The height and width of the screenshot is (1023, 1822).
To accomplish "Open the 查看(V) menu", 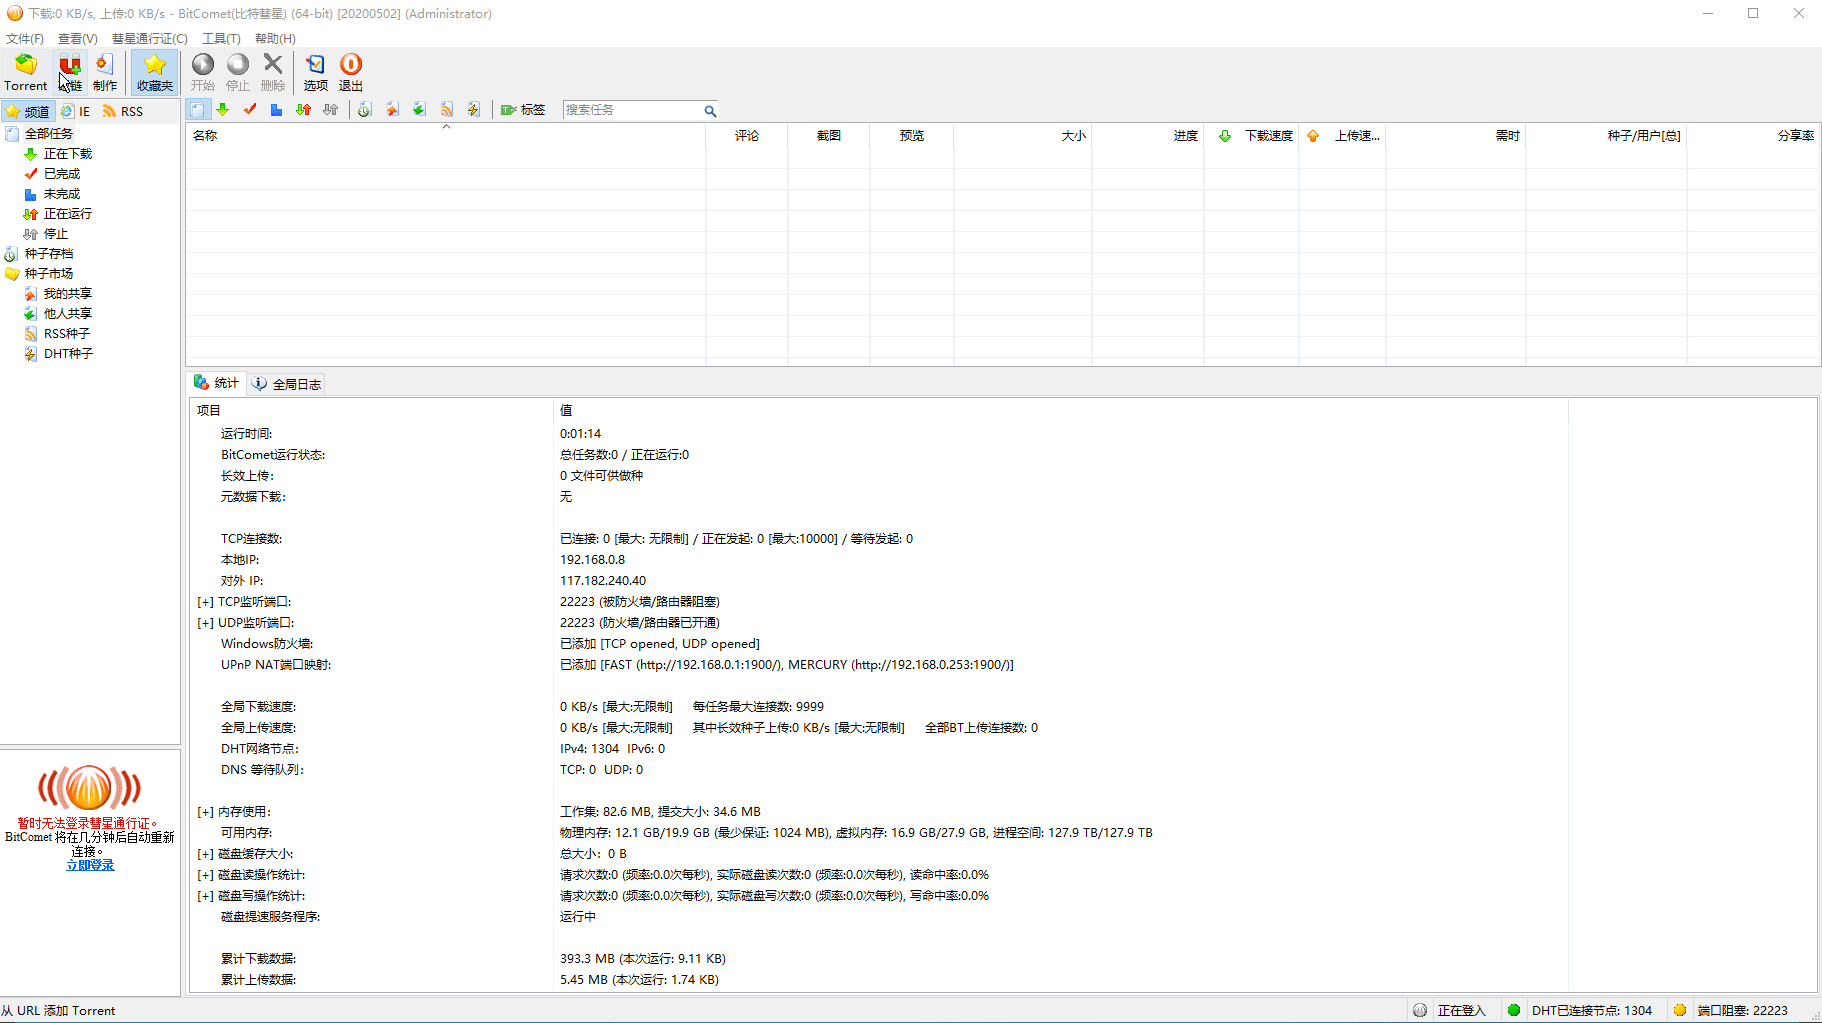I will (x=77, y=39).
